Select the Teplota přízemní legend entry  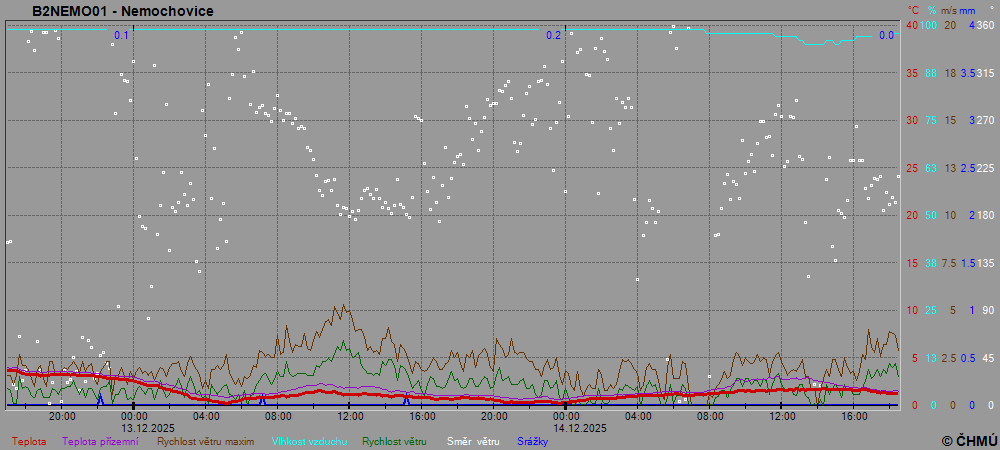tap(100, 441)
